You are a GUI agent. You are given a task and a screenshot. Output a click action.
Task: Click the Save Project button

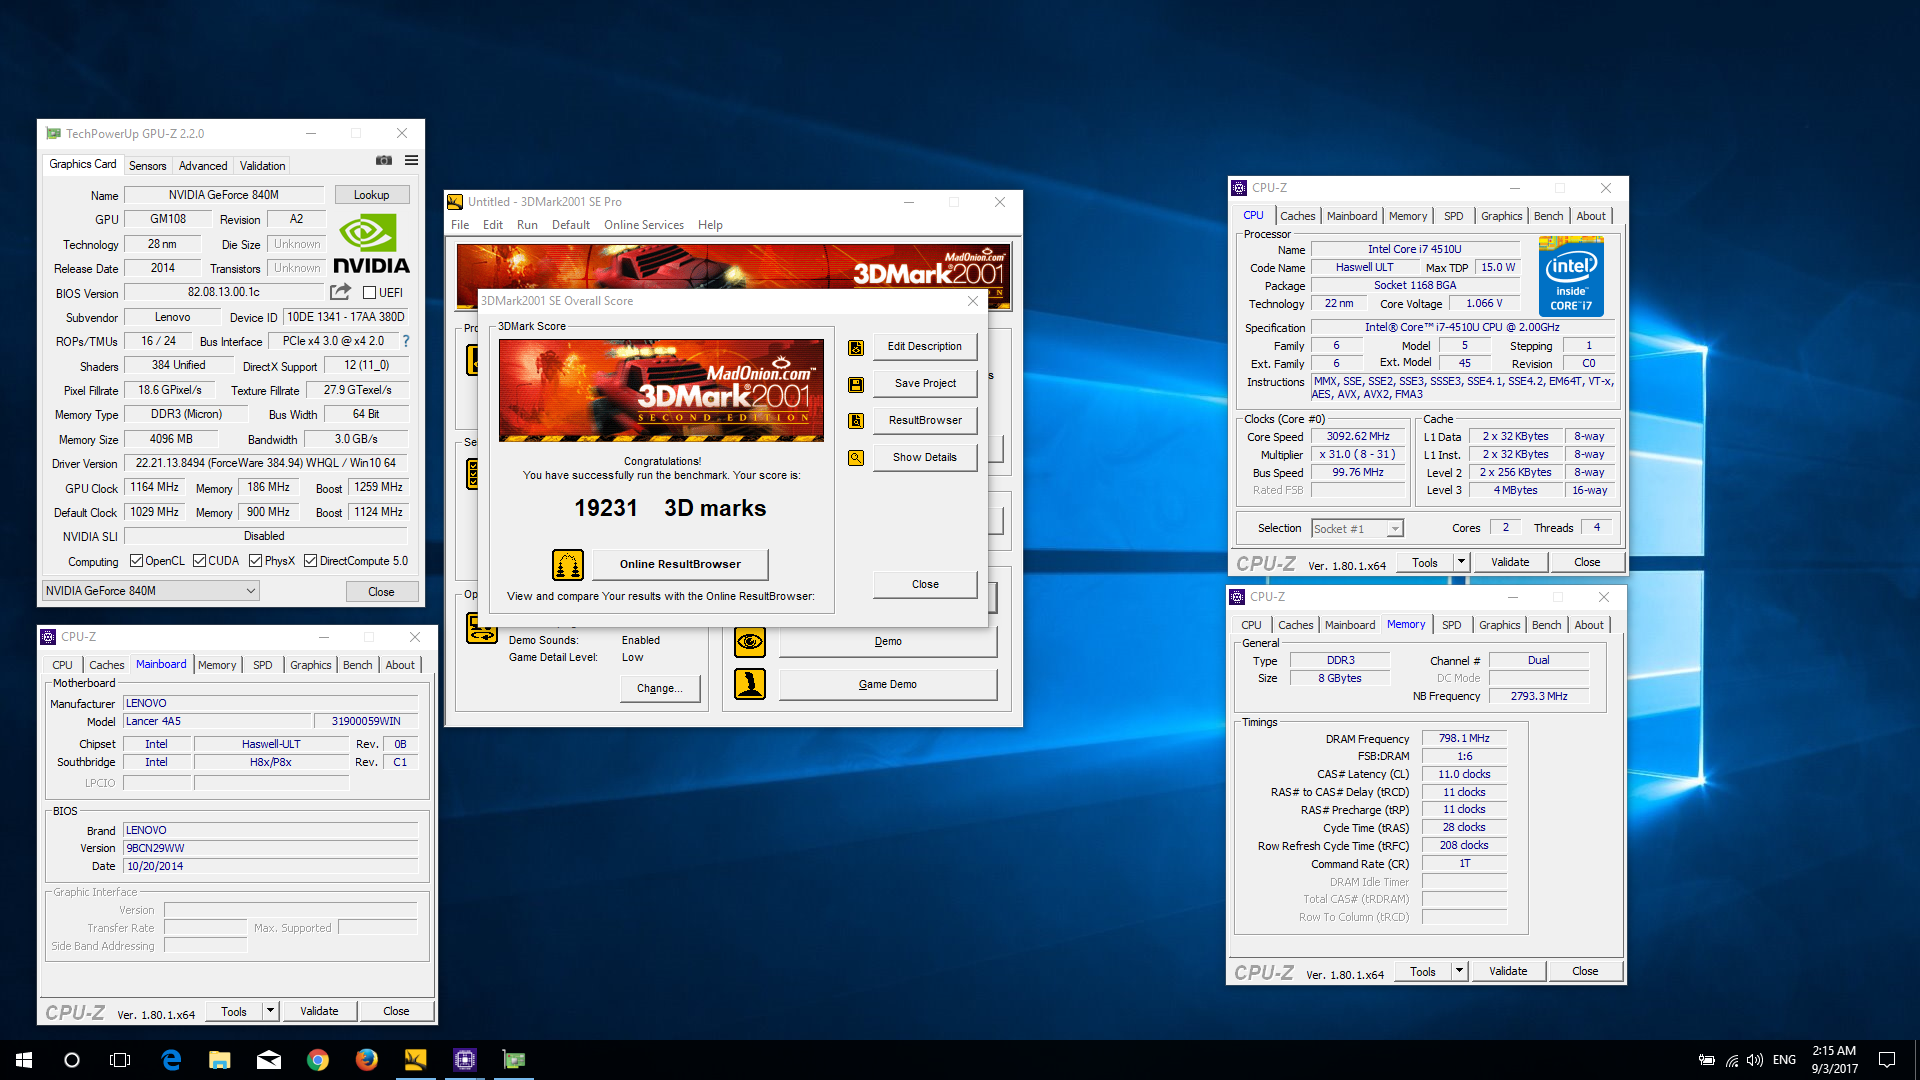coord(925,383)
